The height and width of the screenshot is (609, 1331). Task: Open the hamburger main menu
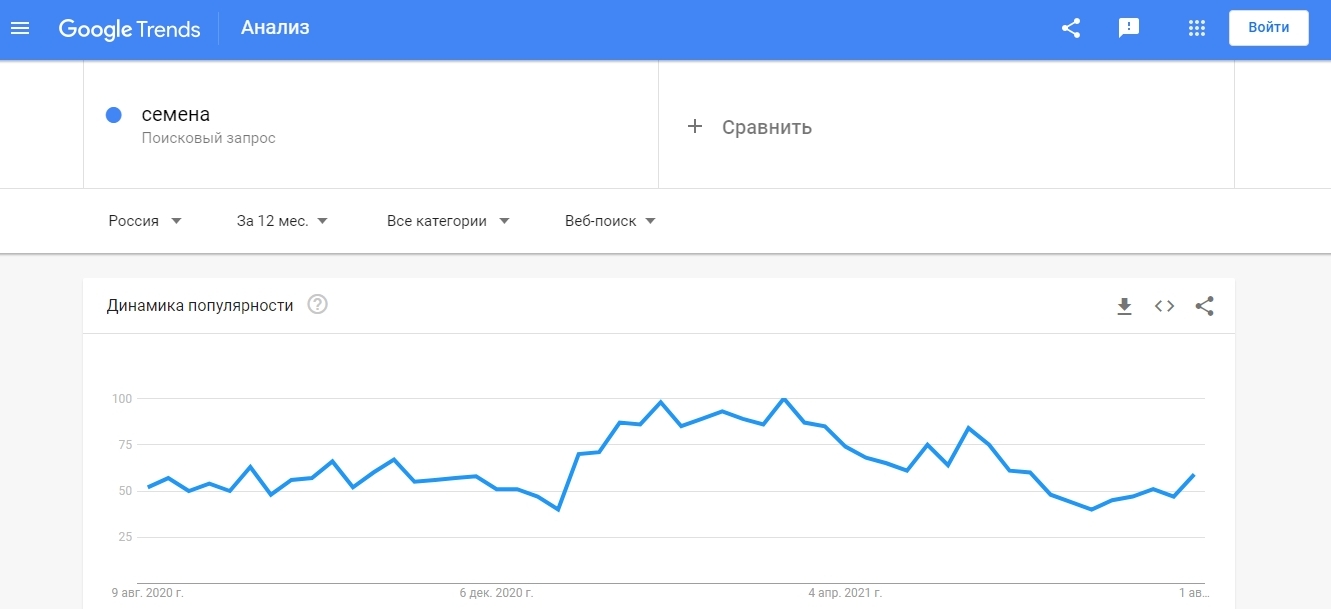click(20, 28)
